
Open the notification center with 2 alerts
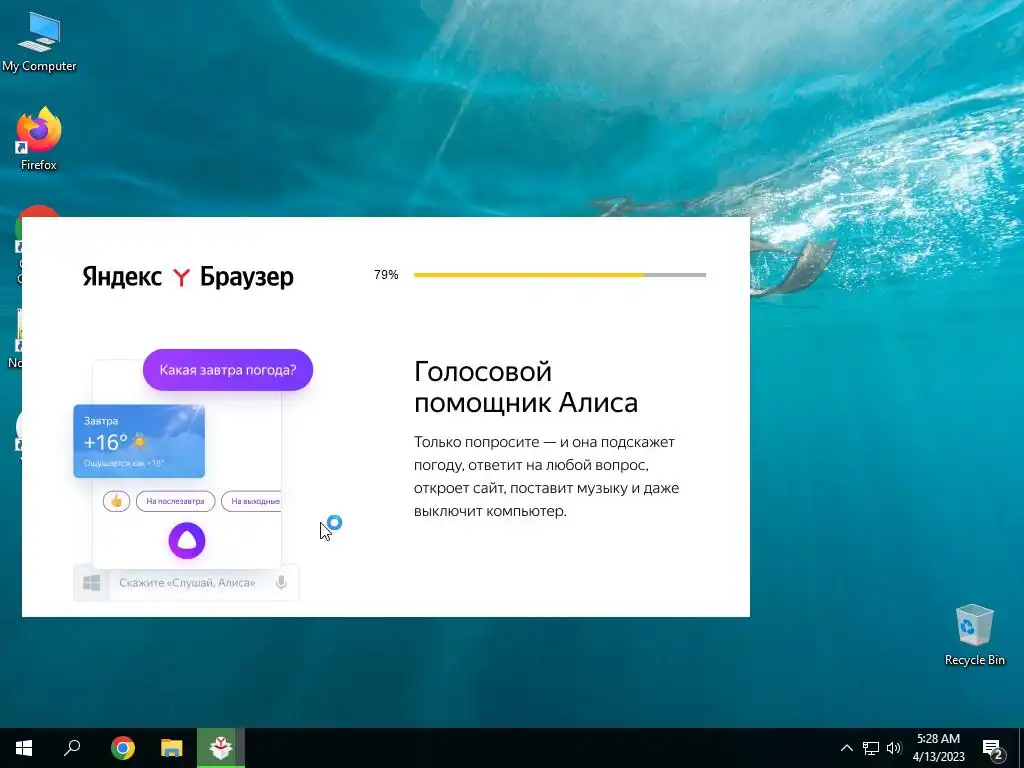click(993, 749)
